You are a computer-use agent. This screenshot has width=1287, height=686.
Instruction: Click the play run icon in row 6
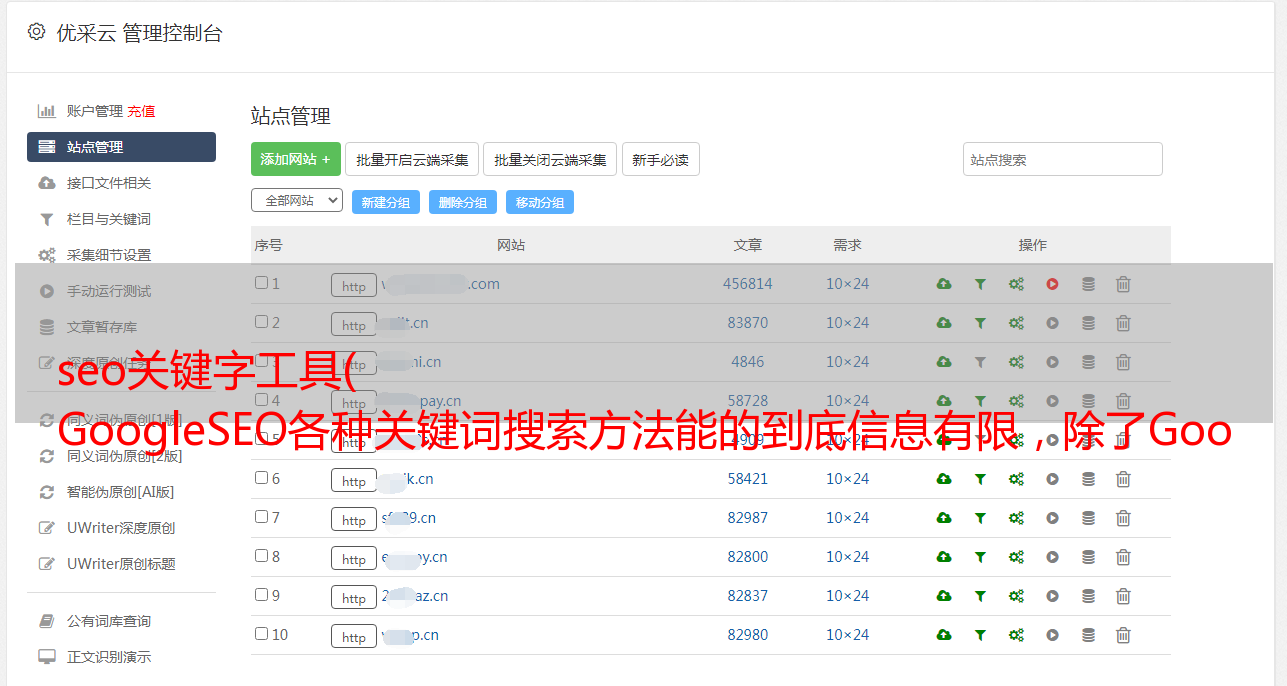coord(1052,479)
